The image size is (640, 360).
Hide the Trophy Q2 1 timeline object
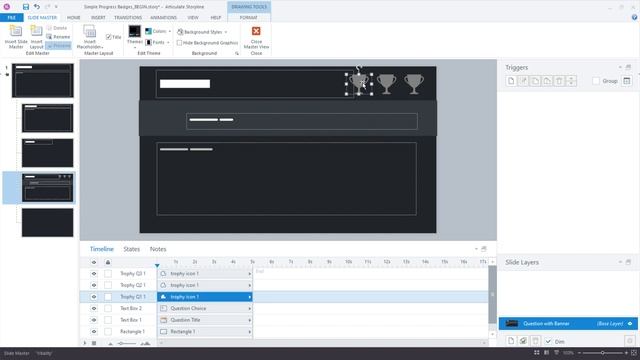click(x=94, y=285)
